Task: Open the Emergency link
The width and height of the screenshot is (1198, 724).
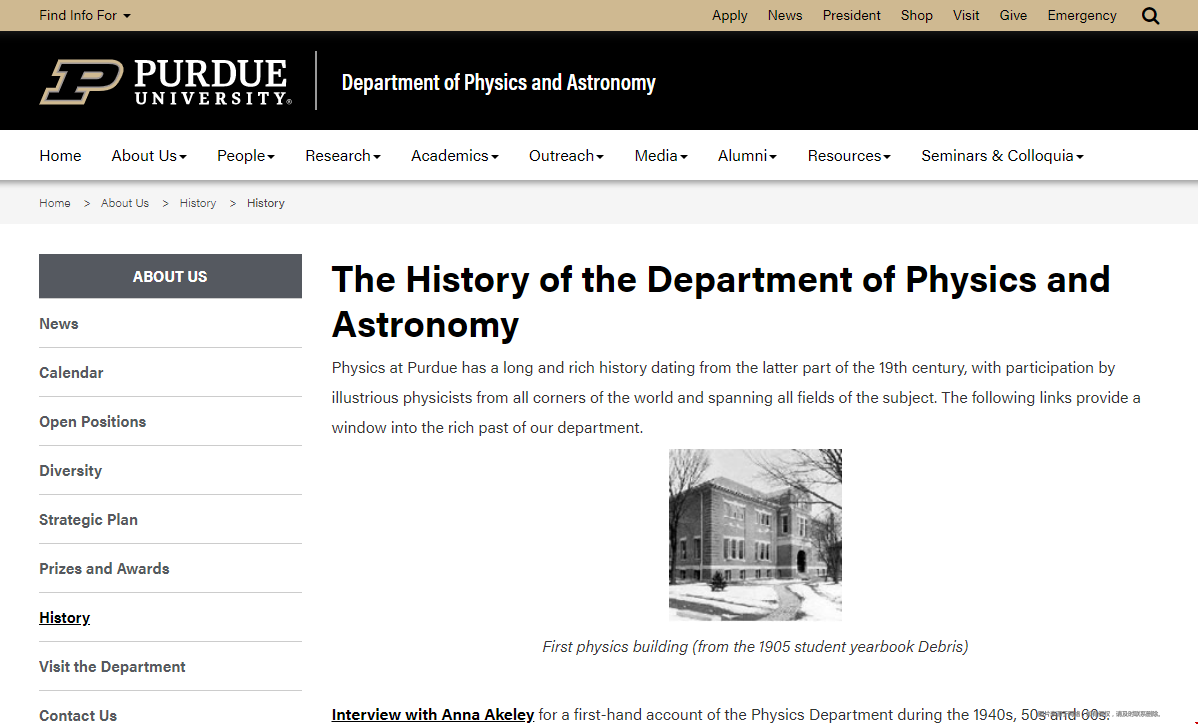Action: pyautogui.click(x=1082, y=15)
